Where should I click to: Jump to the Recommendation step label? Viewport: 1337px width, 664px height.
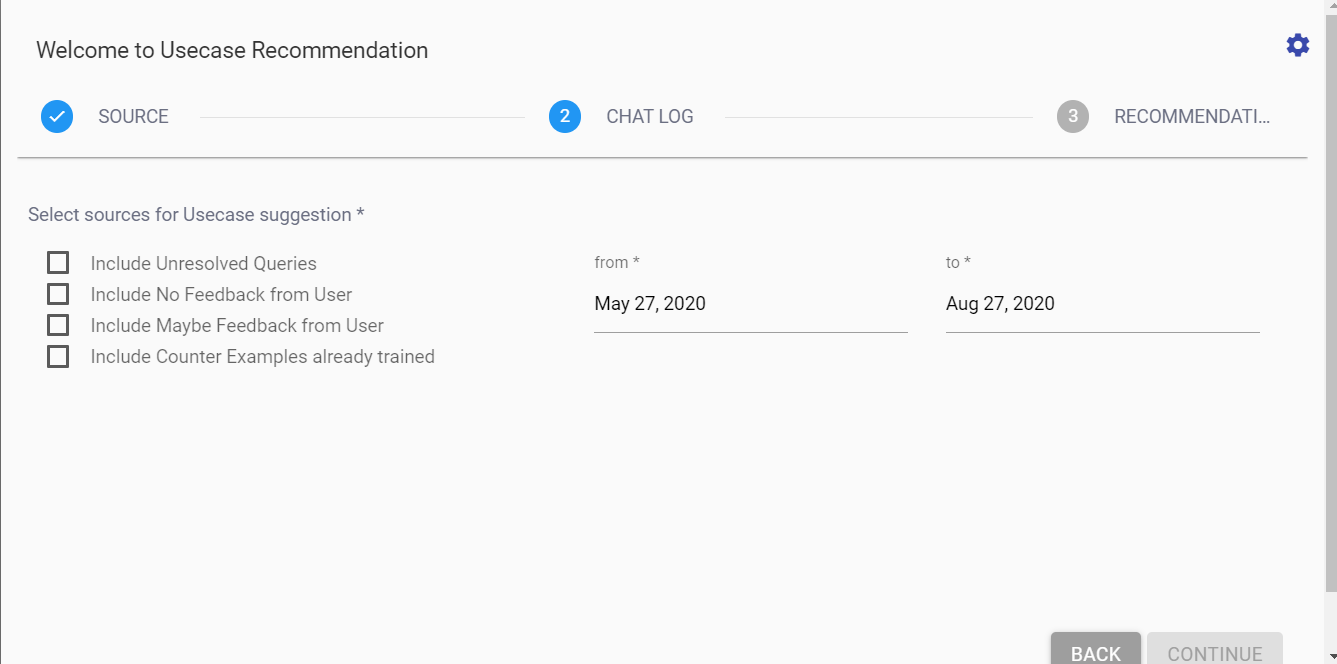[1191, 117]
